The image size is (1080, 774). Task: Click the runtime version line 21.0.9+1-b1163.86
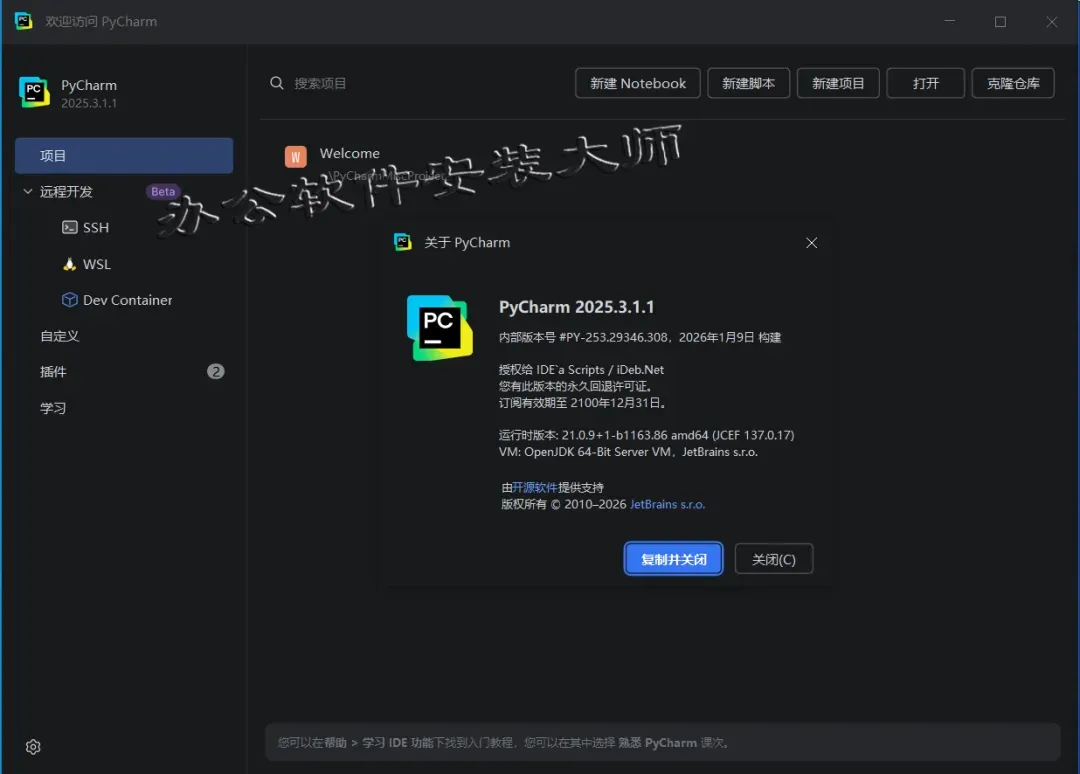646,435
